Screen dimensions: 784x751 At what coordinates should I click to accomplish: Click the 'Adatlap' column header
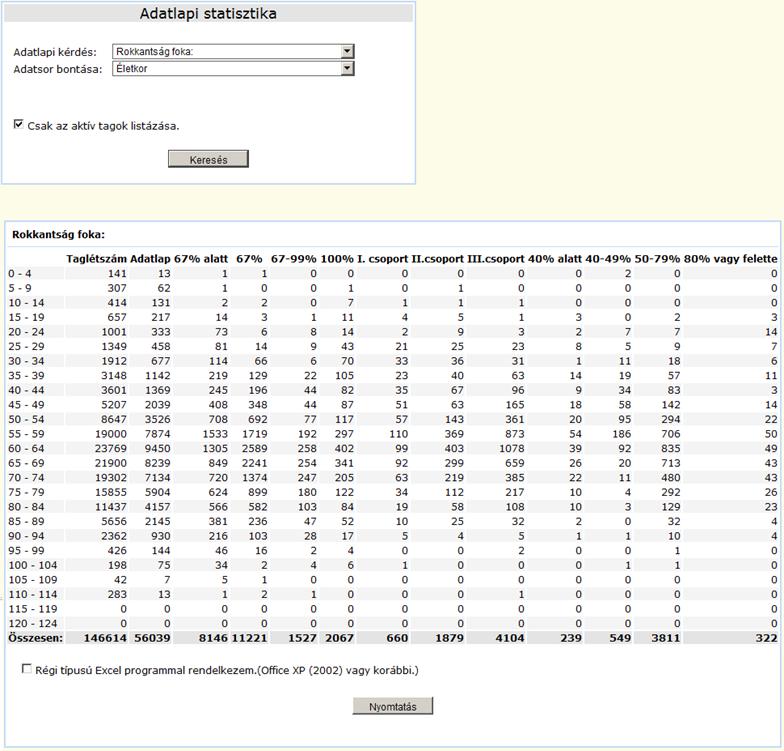pos(150,259)
